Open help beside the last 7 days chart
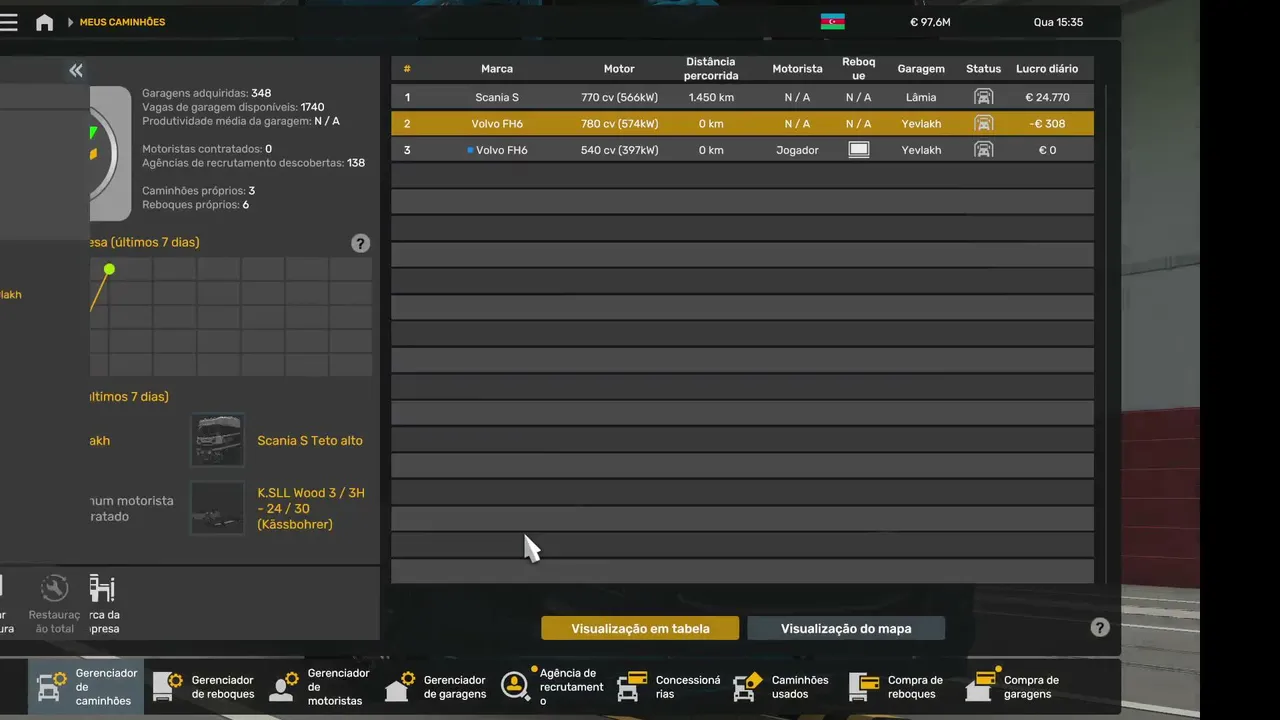This screenshot has width=1280, height=720. coord(361,243)
